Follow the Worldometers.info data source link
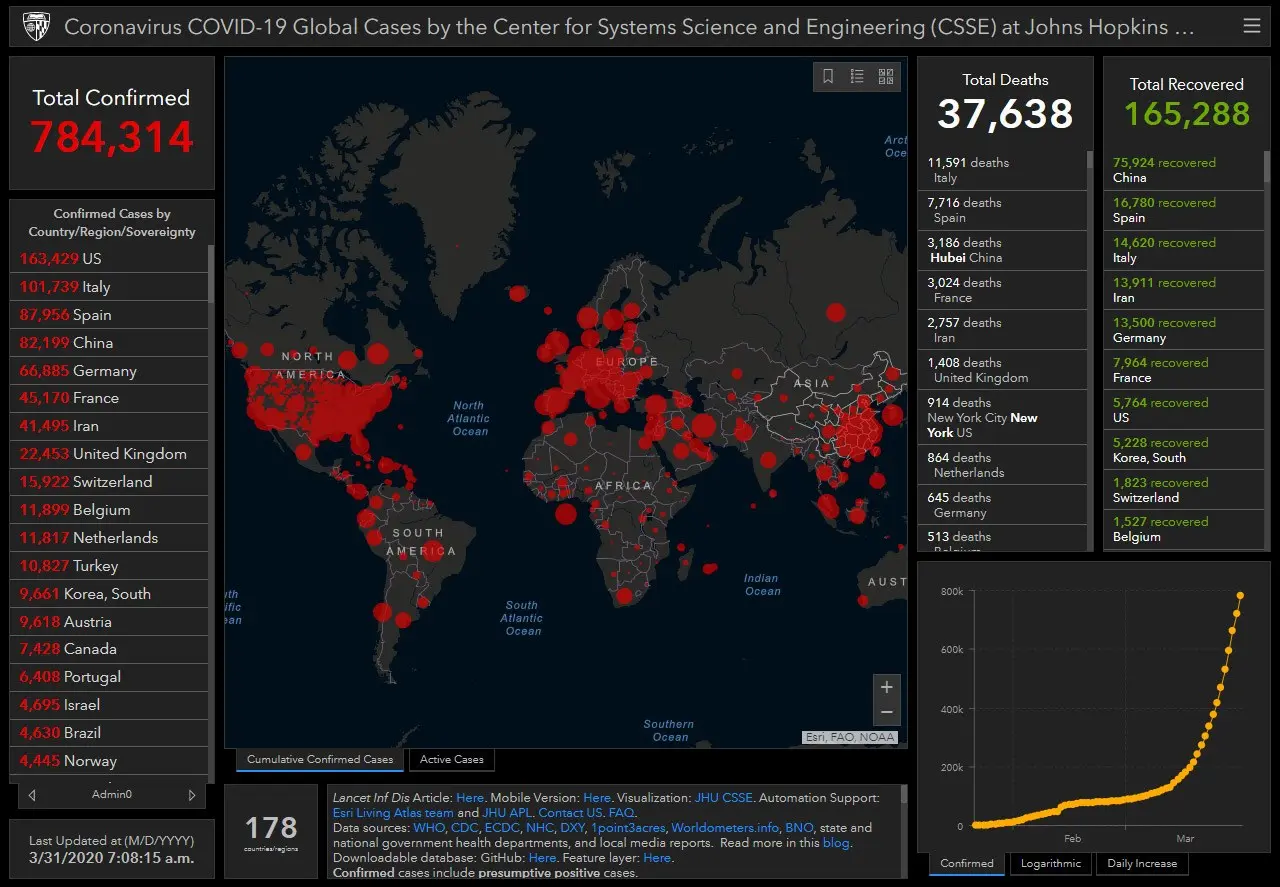Viewport: 1280px width, 887px height. (724, 828)
